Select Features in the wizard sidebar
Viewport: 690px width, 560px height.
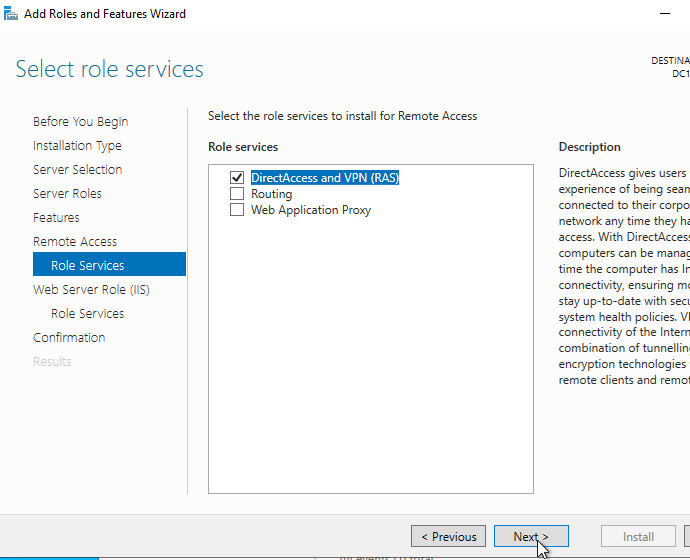56,218
